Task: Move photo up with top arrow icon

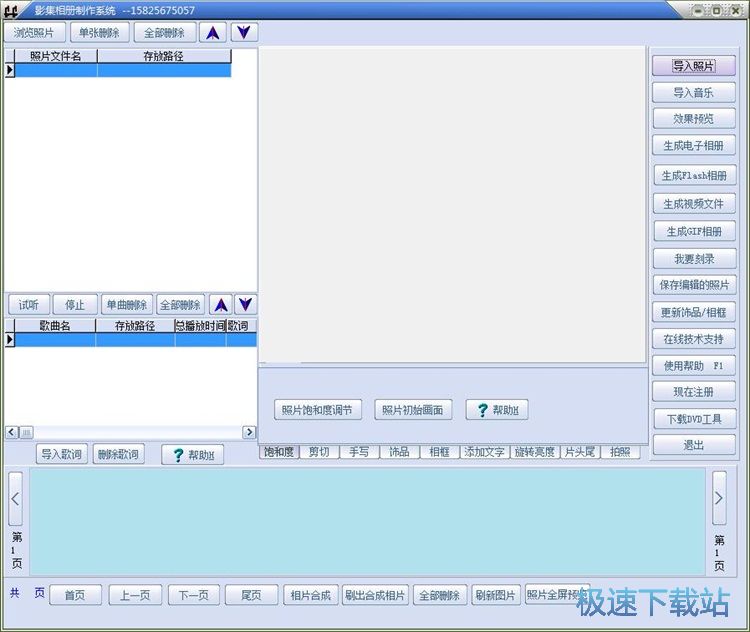Action: [x=213, y=33]
